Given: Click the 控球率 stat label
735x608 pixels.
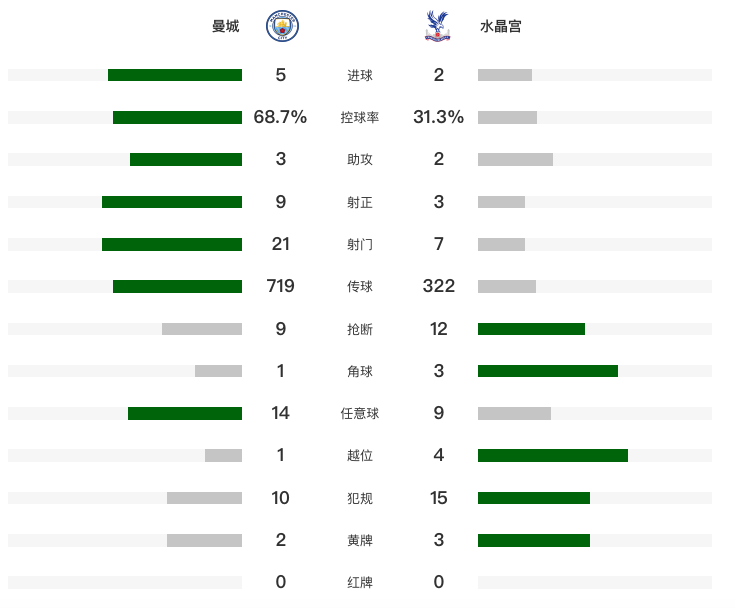Looking at the screenshot, I should [360, 118].
